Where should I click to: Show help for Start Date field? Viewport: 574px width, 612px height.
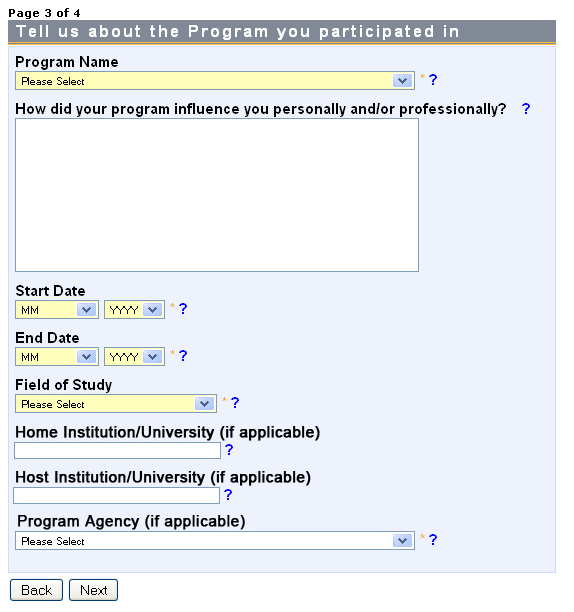pyautogui.click(x=183, y=309)
